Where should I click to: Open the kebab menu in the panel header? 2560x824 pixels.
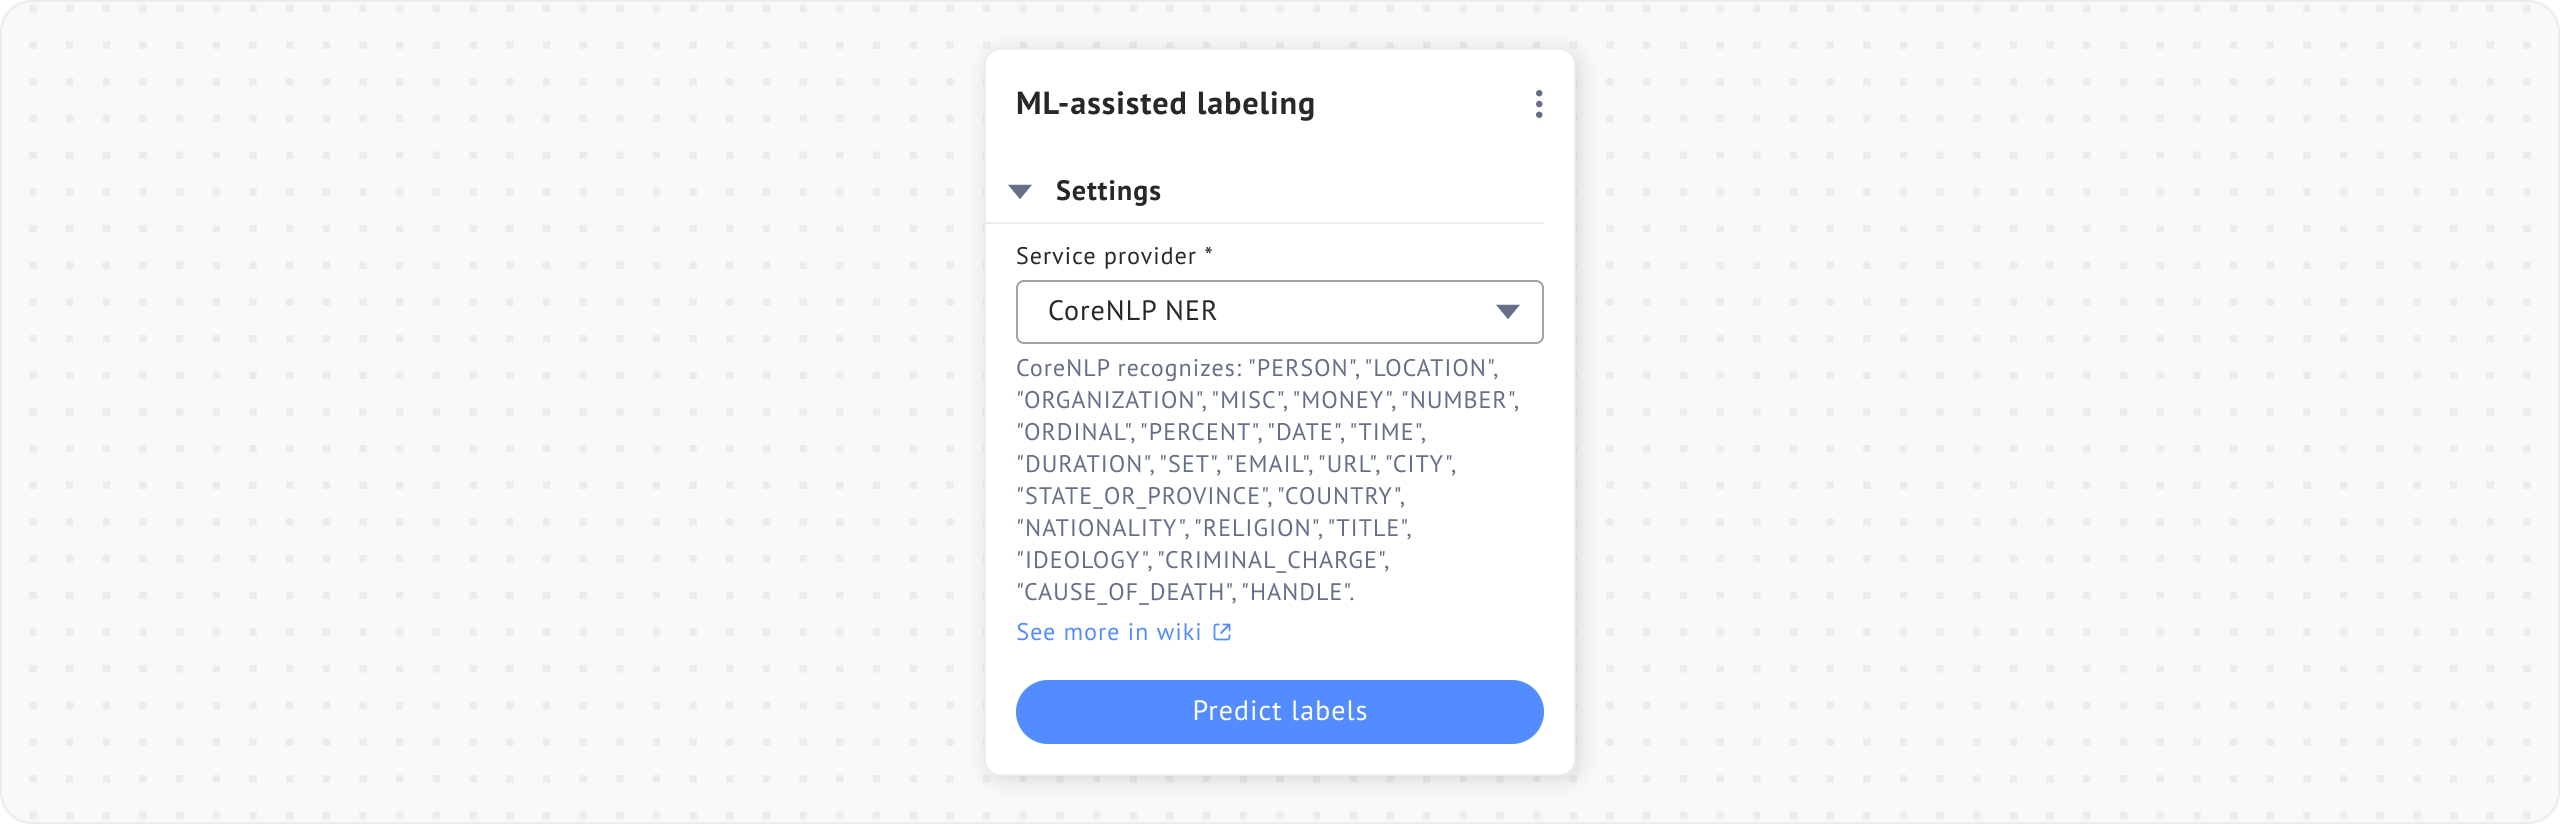pyautogui.click(x=1538, y=103)
